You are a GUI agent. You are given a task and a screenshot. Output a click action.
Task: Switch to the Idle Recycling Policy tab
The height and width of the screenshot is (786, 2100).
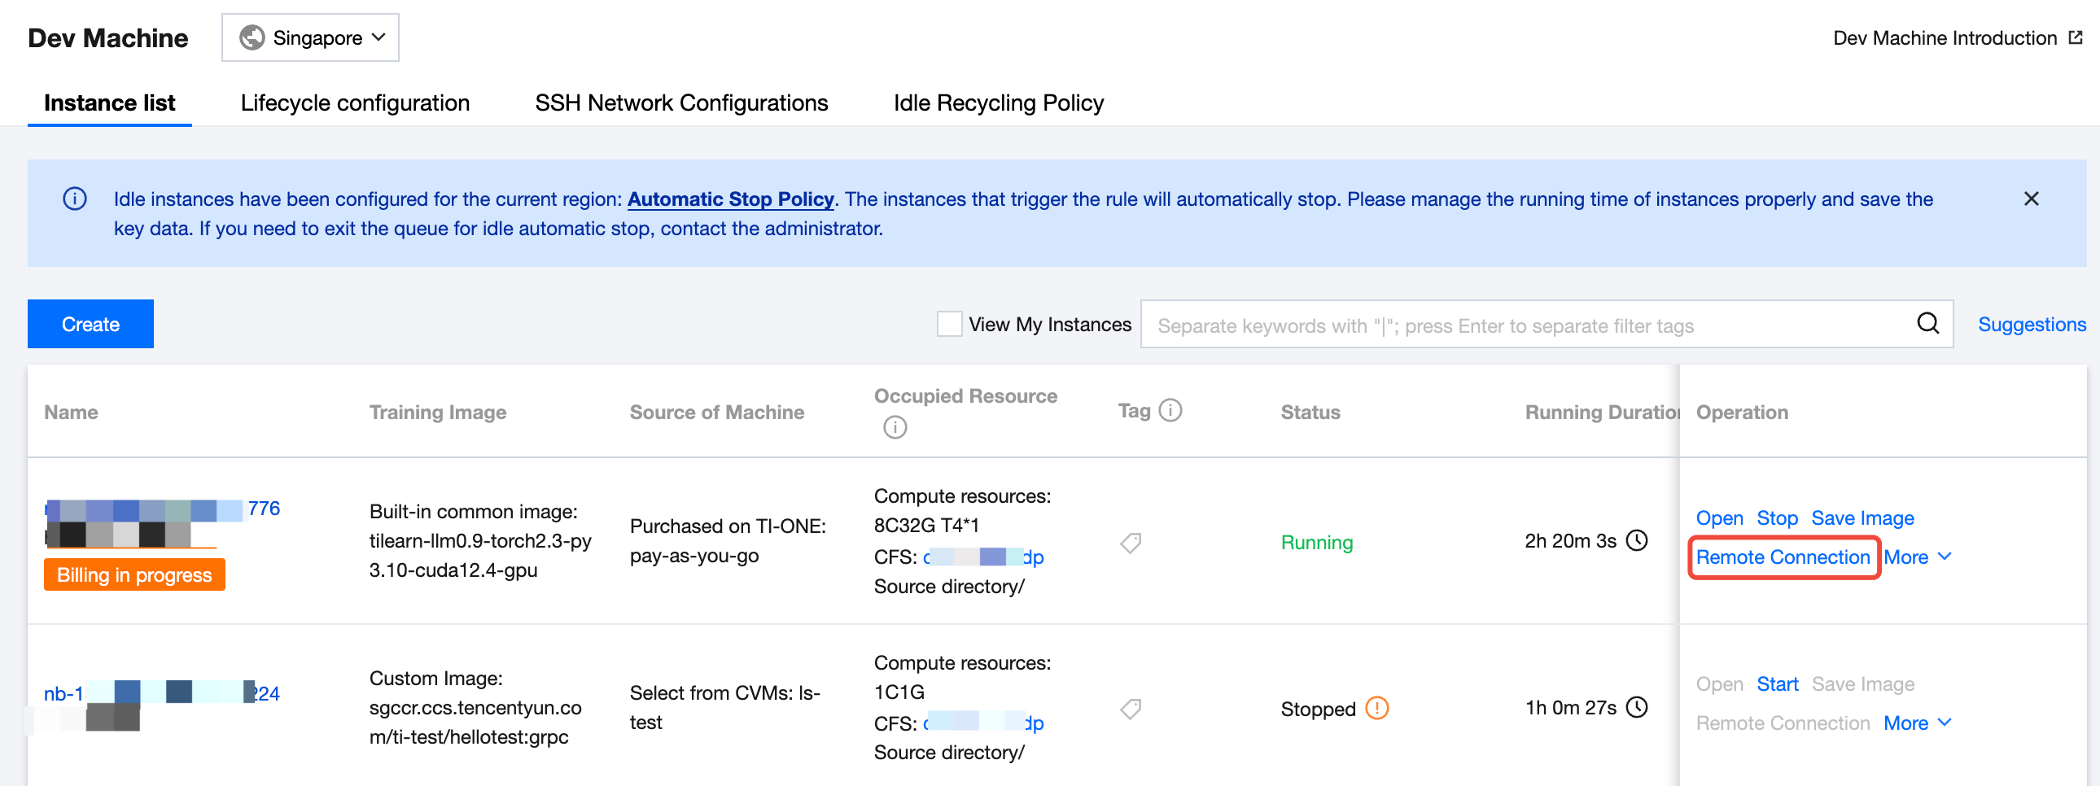(998, 103)
